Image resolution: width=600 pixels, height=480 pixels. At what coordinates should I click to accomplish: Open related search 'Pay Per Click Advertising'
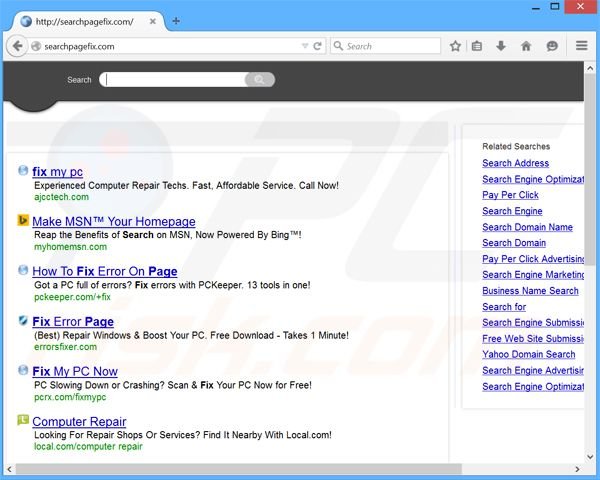[x=533, y=259]
